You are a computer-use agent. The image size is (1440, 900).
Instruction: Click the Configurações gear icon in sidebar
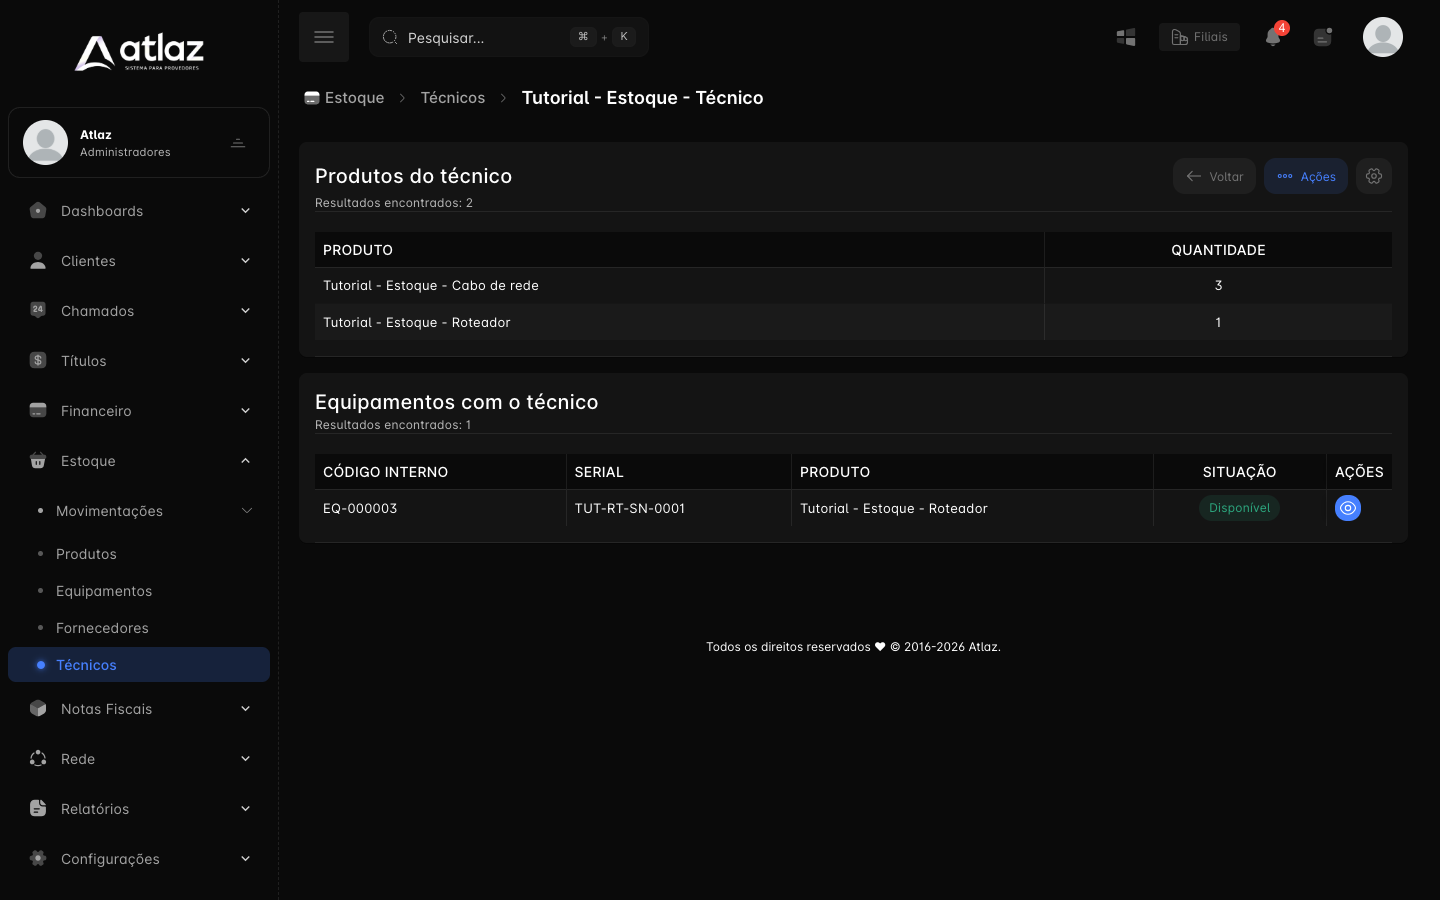[38, 858]
